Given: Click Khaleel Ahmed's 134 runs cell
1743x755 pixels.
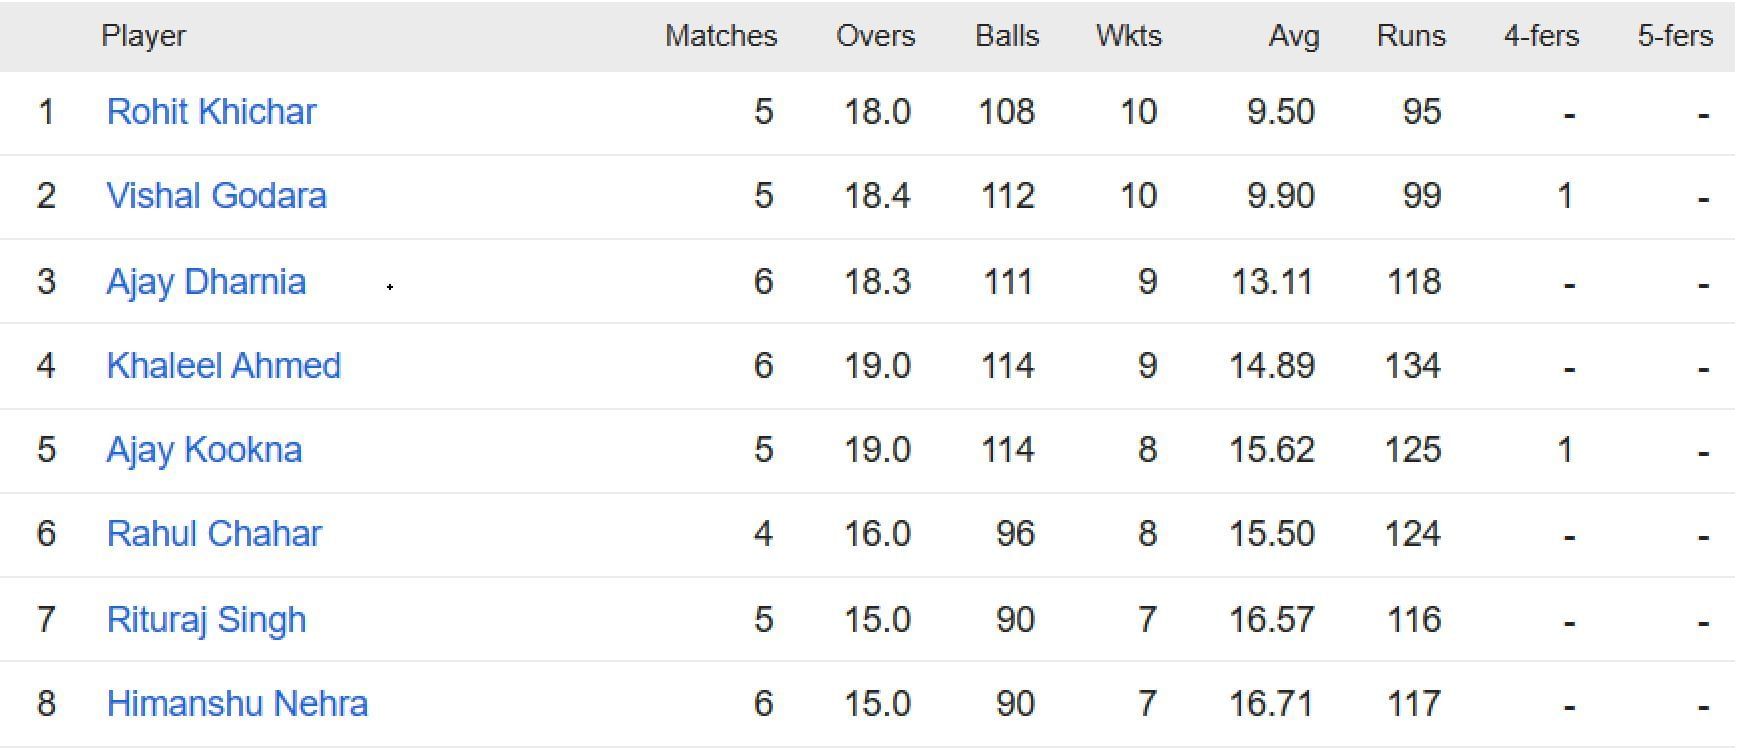Looking at the screenshot, I should pos(1412,366).
